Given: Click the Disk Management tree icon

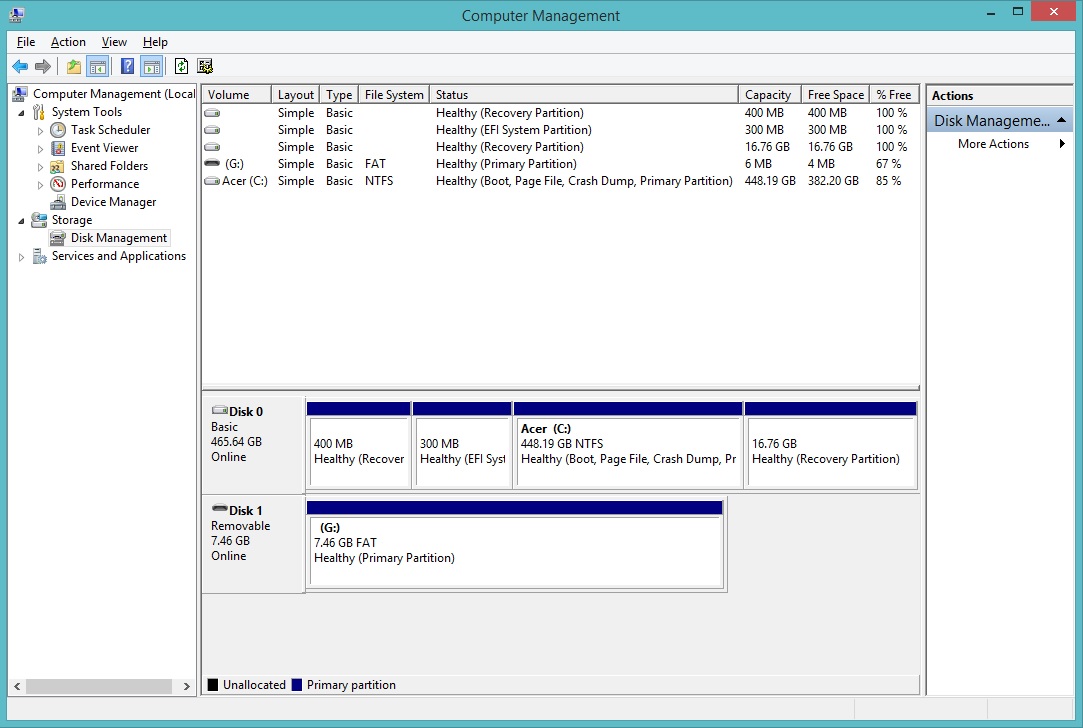Looking at the screenshot, I should click(x=58, y=238).
